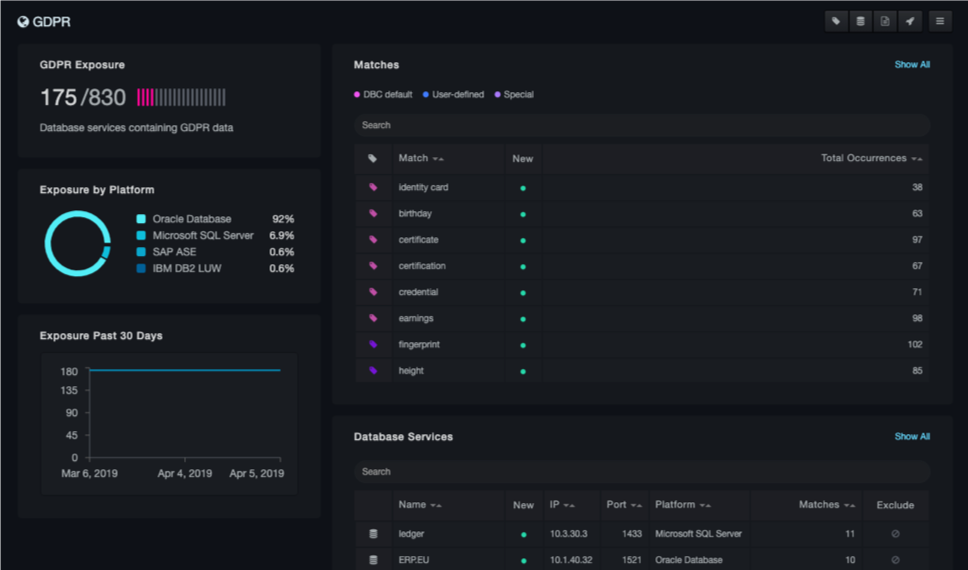The image size is (968, 570).
Task: Click the new indicator dot for fingerprint
Action: [x=523, y=345]
